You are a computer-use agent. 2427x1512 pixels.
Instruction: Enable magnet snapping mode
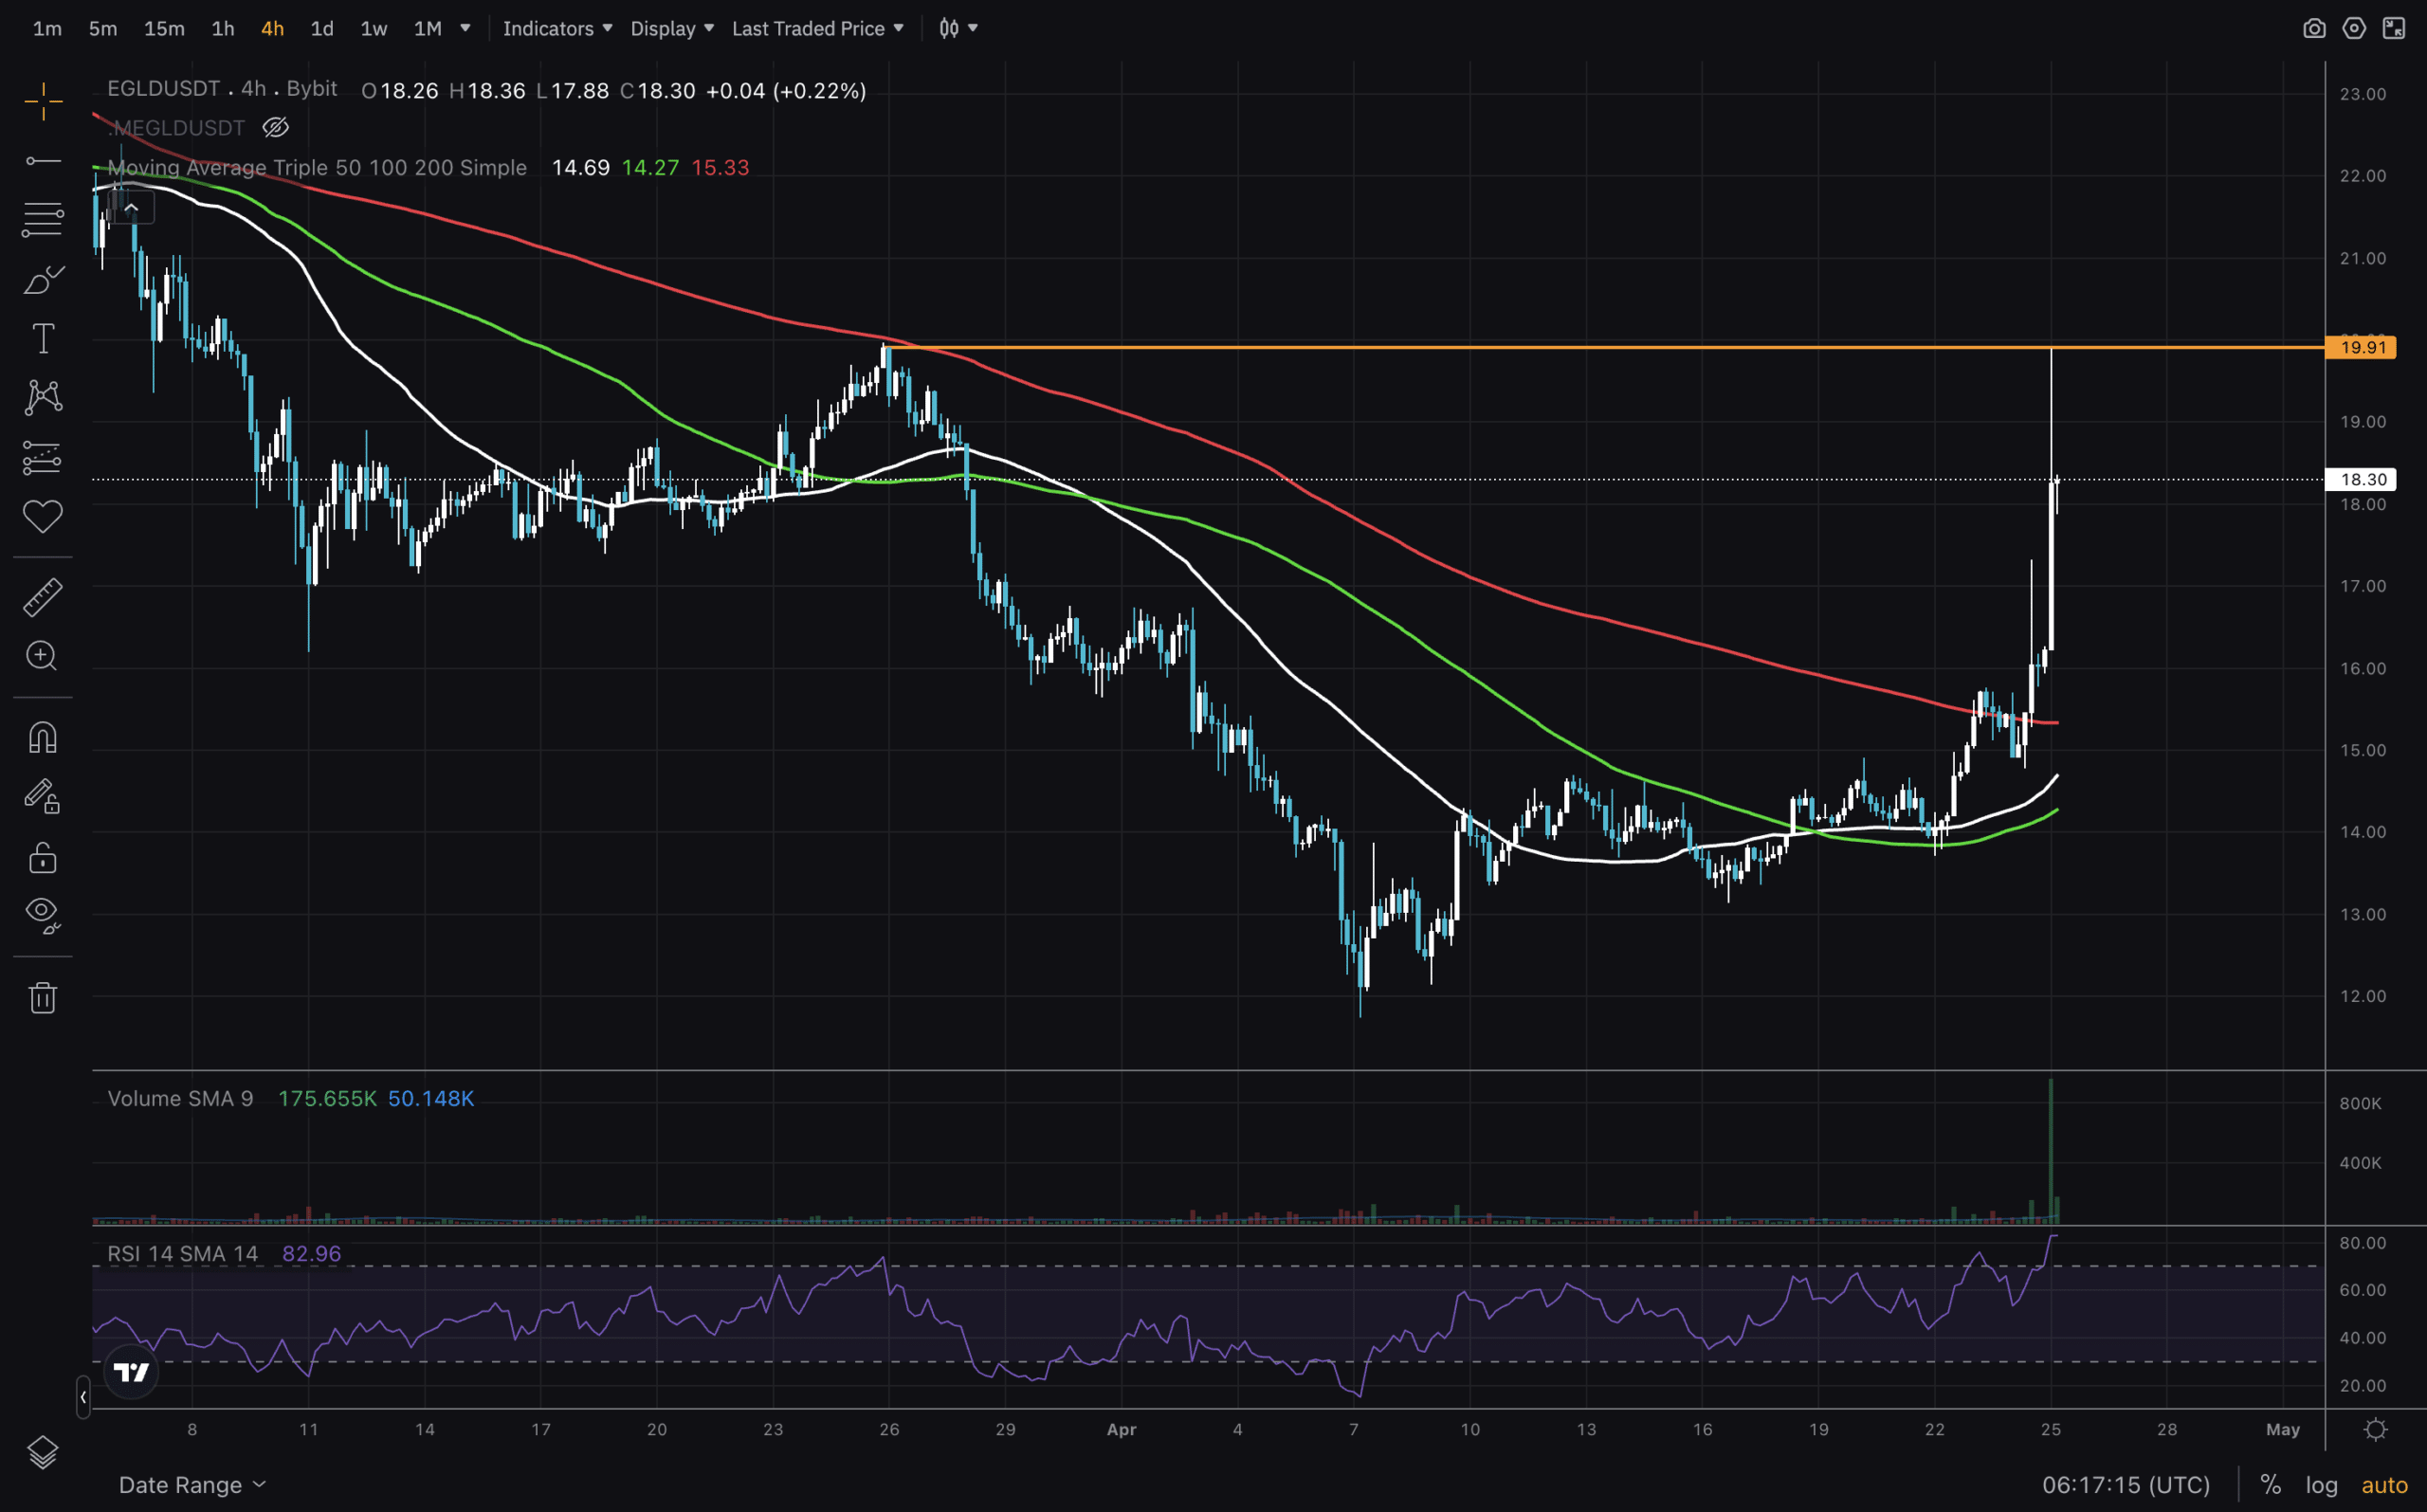tap(42, 737)
